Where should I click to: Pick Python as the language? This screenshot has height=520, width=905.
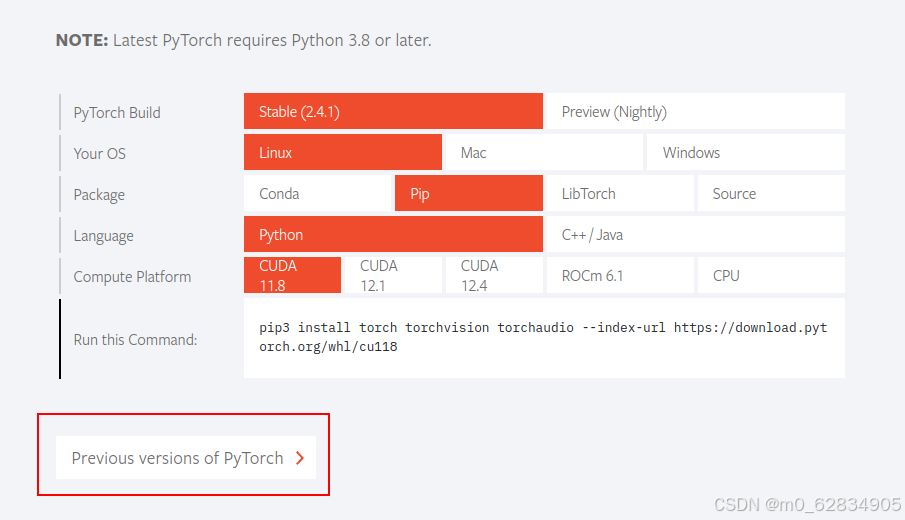coord(393,234)
